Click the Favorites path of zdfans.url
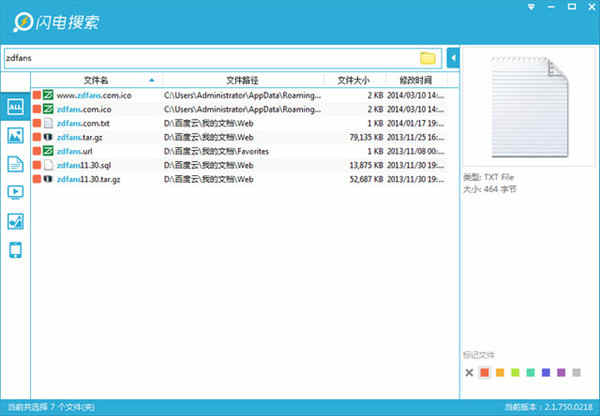The image size is (600, 416). 216,151
